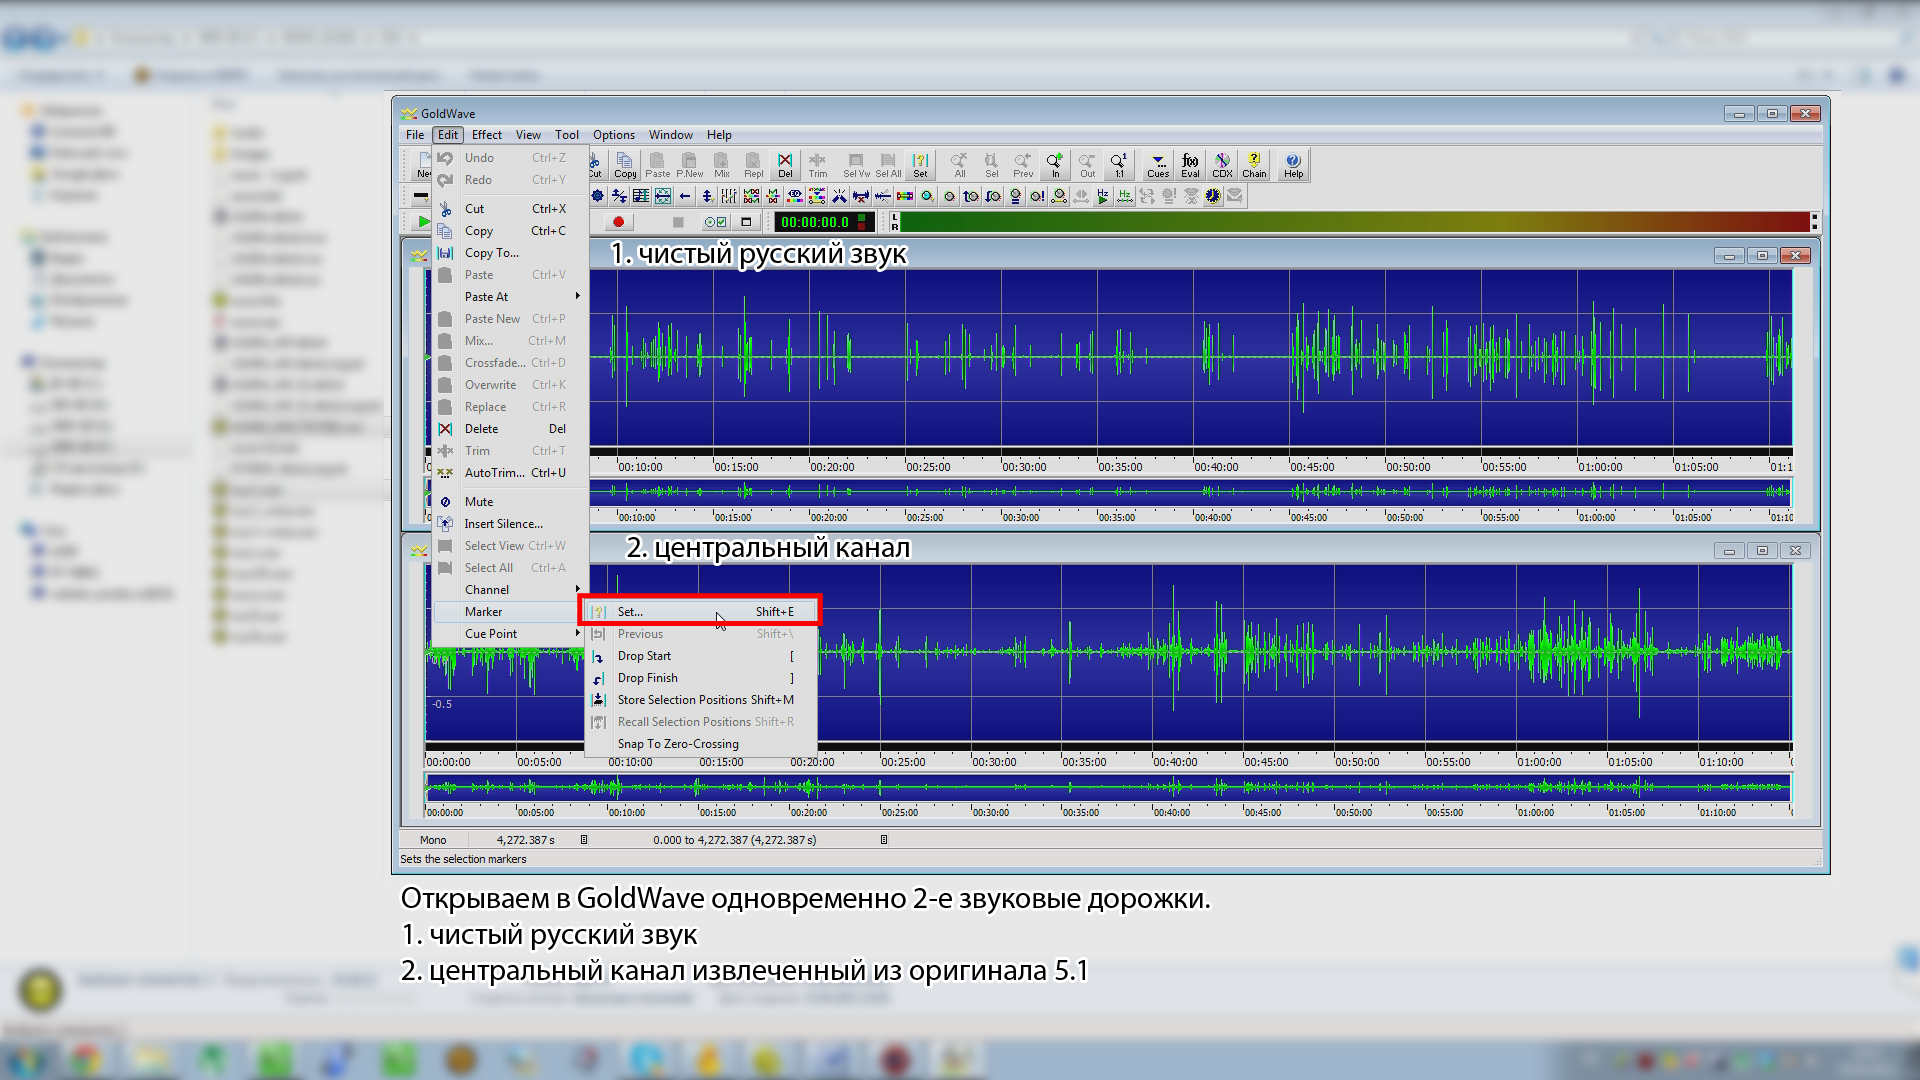Open the Tool menu
Viewport: 1920px width, 1080px height.
pyautogui.click(x=567, y=135)
